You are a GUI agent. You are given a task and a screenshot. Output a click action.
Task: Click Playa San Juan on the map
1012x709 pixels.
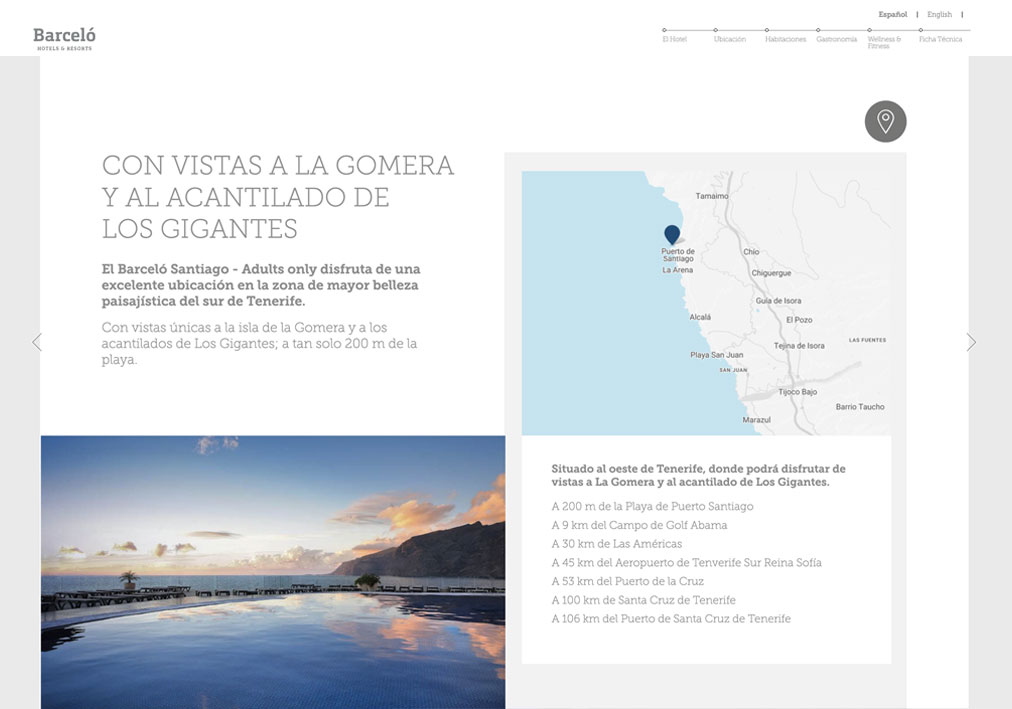(x=716, y=355)
